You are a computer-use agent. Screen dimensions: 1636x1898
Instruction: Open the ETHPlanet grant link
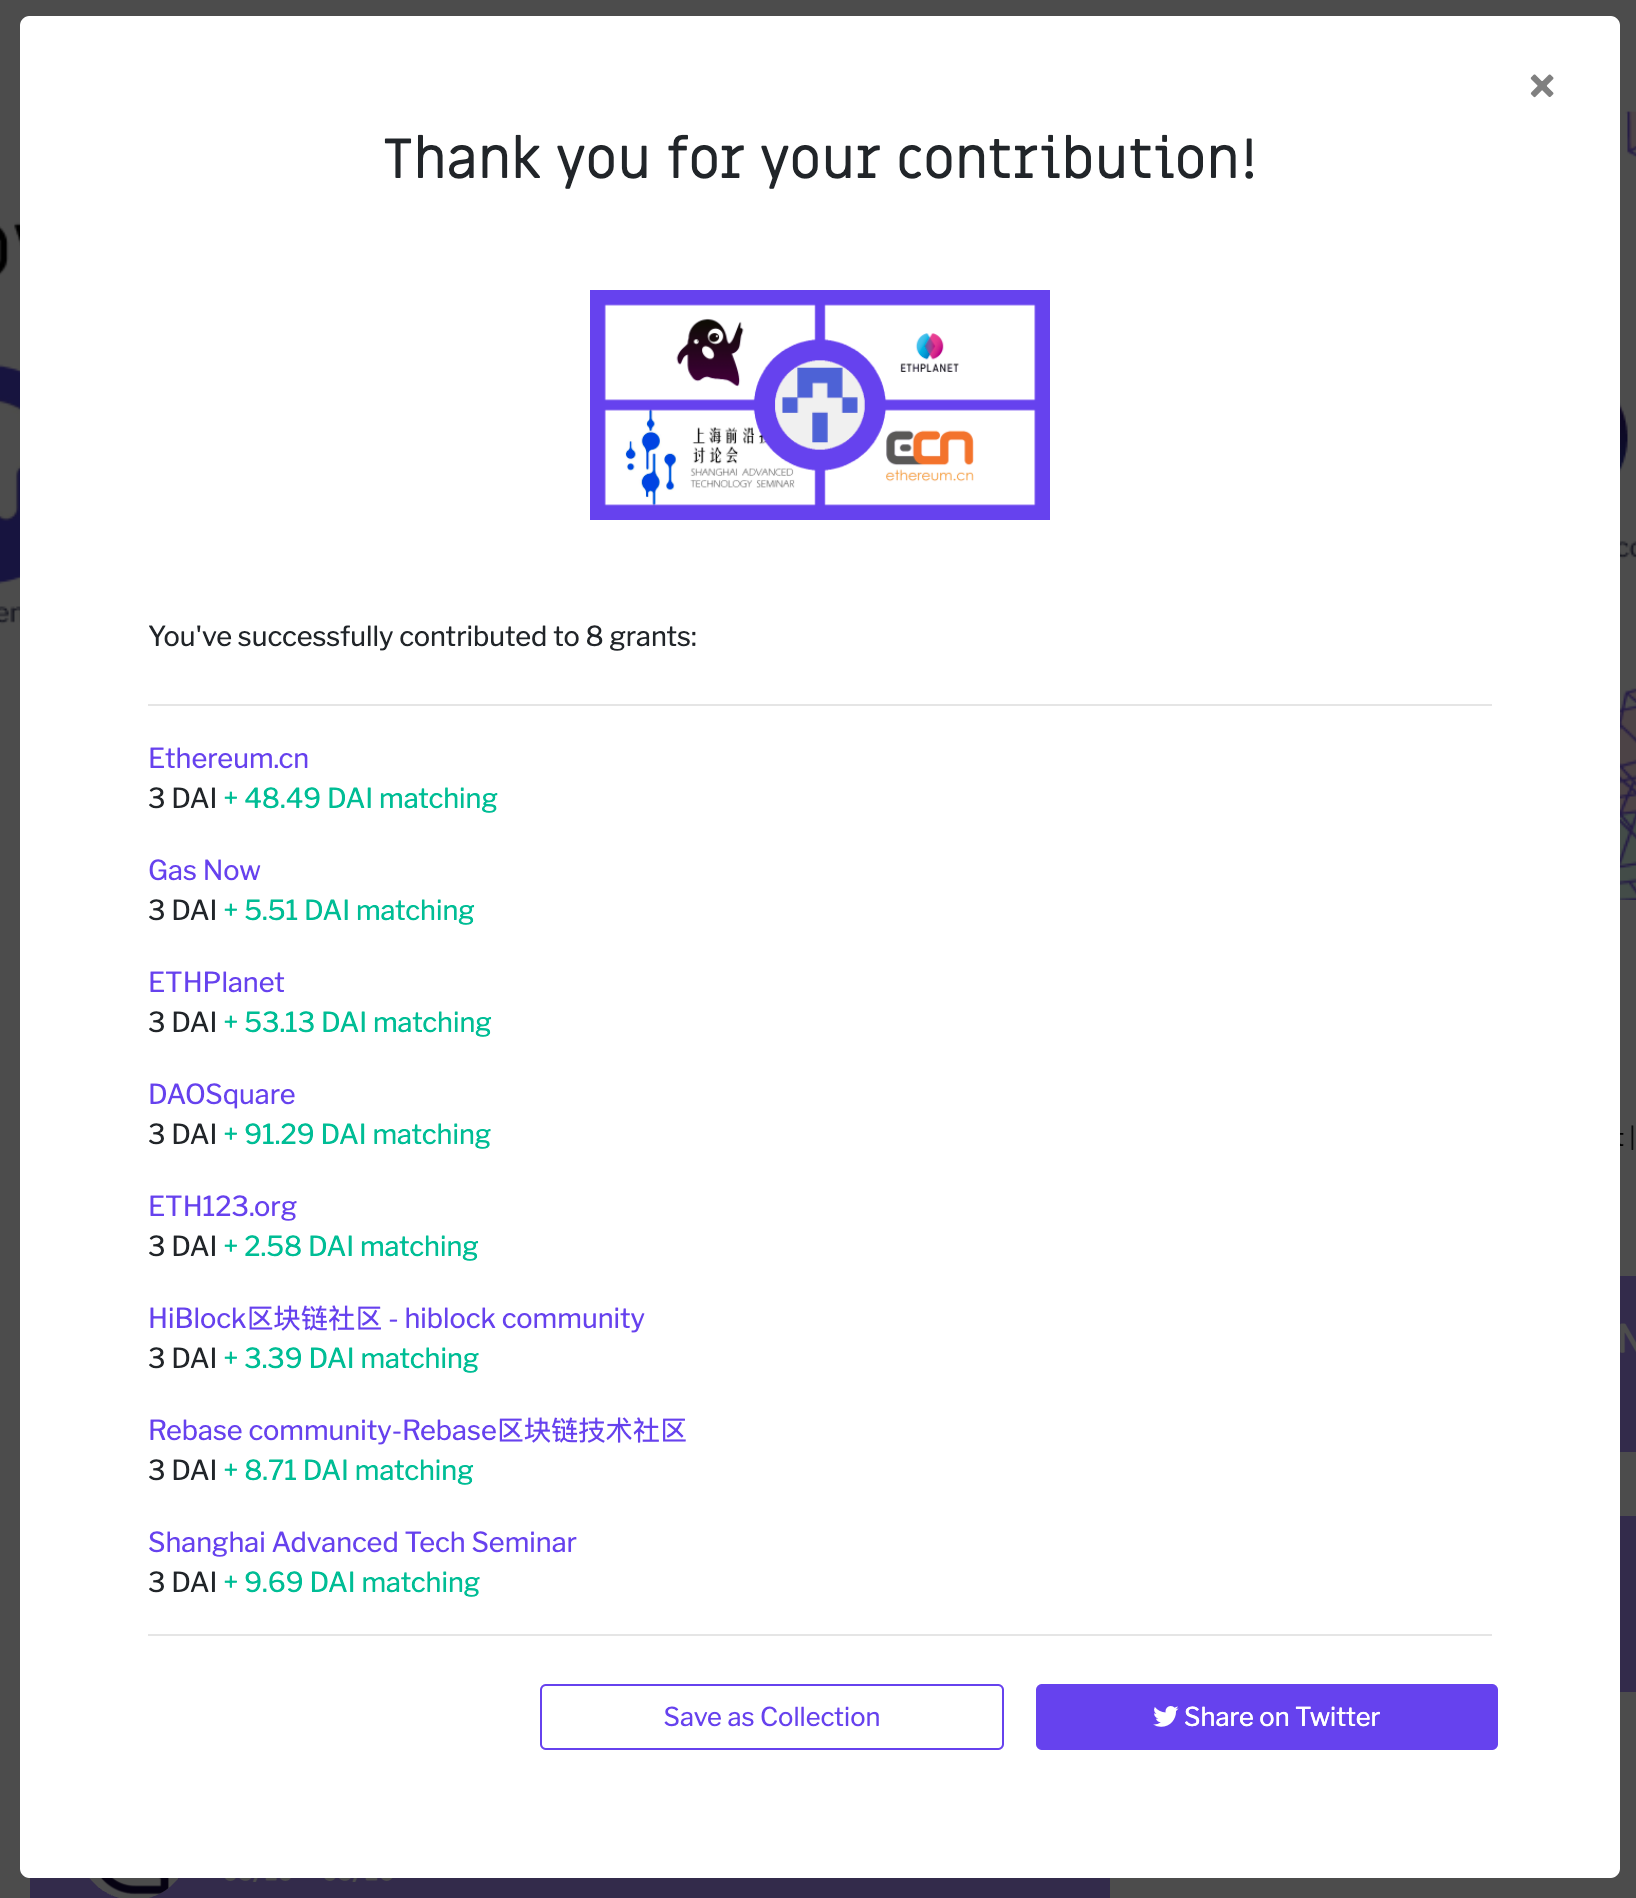[216, 982]
